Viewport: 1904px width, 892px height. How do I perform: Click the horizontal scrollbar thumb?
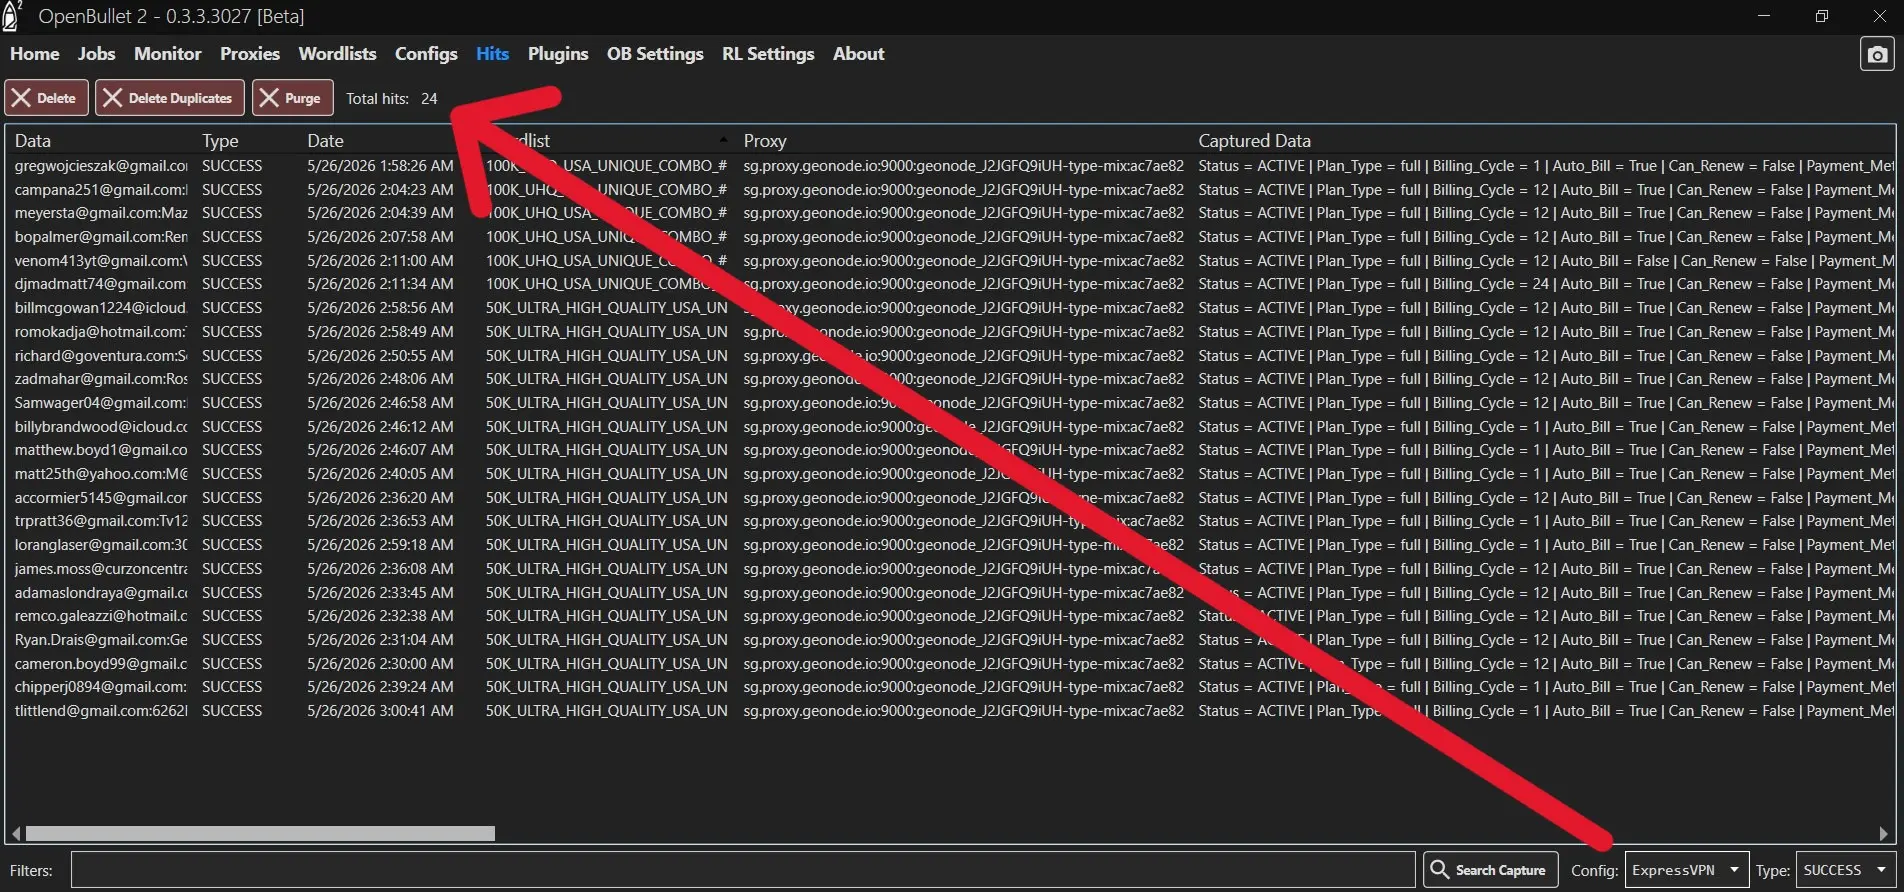(260, 833)
